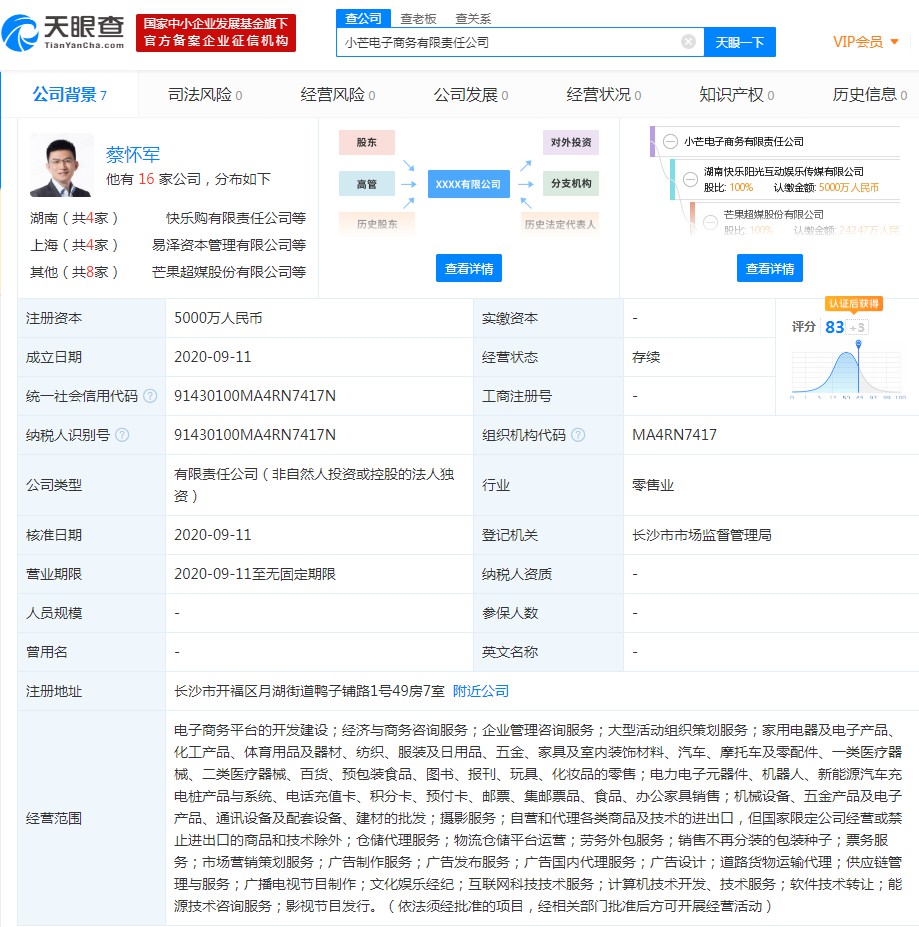Click the 长沙市市场监督管理局 registration authority value
This screenshot has height=927, width=919.
(701, 535)
